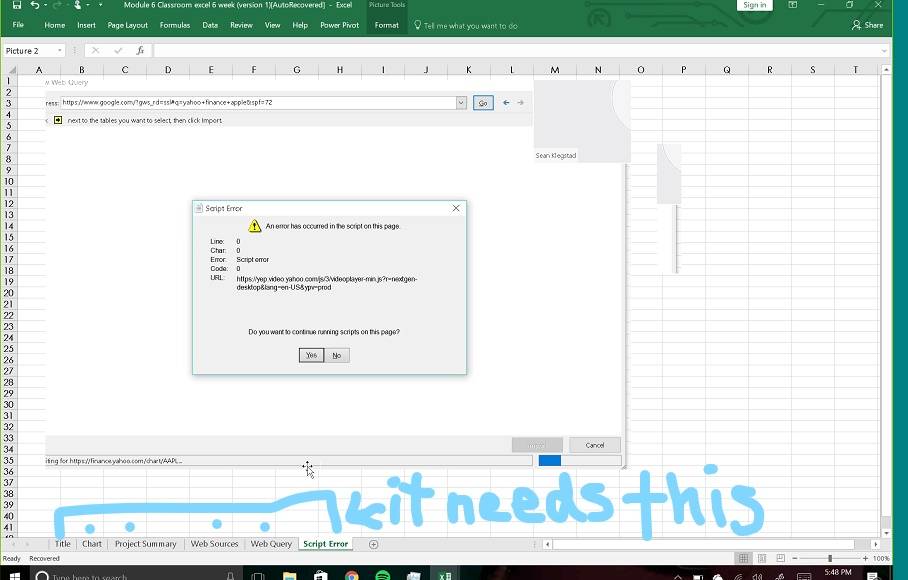This screenshot has width=908, height=580.
Task: Open the Review ribbon tab
Action: click(241, 25)
